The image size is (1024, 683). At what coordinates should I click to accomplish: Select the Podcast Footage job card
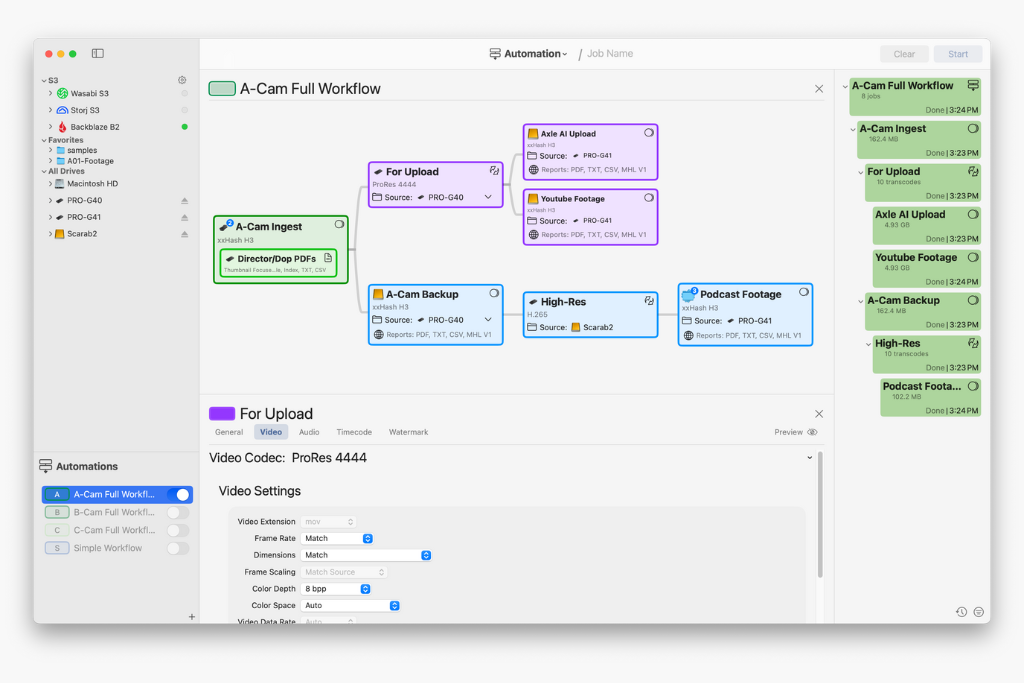pyautogui.click(x=930, y=398)
